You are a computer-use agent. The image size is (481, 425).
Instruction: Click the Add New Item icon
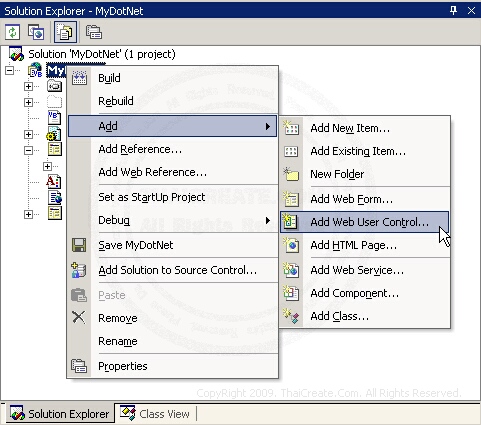tap(291, 128)
